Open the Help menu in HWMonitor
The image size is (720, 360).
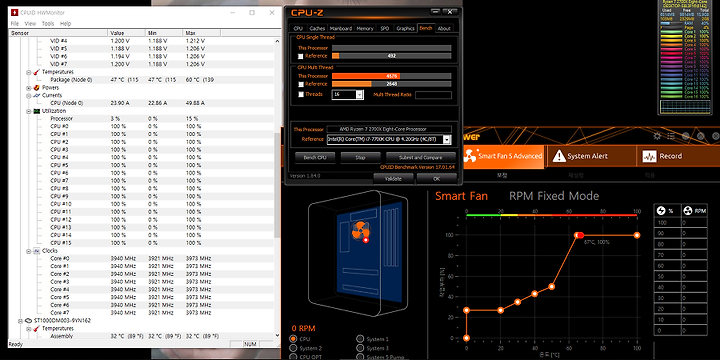pyautogui.click(x=66, y=23)
